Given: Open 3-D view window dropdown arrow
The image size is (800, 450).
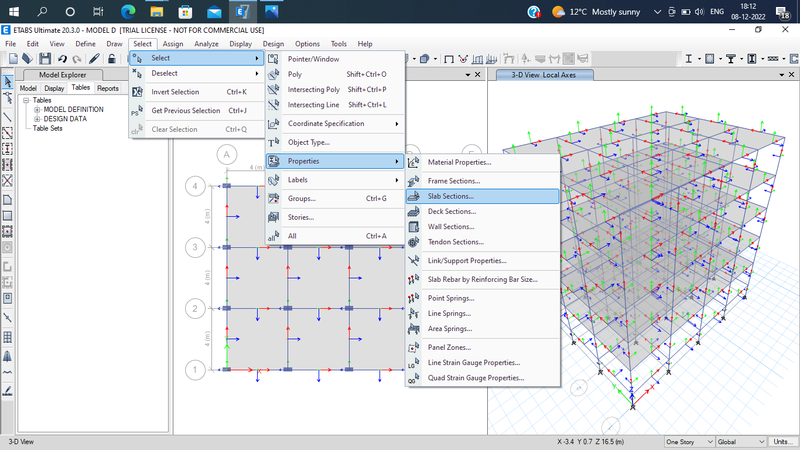Looking at the screenshot, I should coord(782,75).
